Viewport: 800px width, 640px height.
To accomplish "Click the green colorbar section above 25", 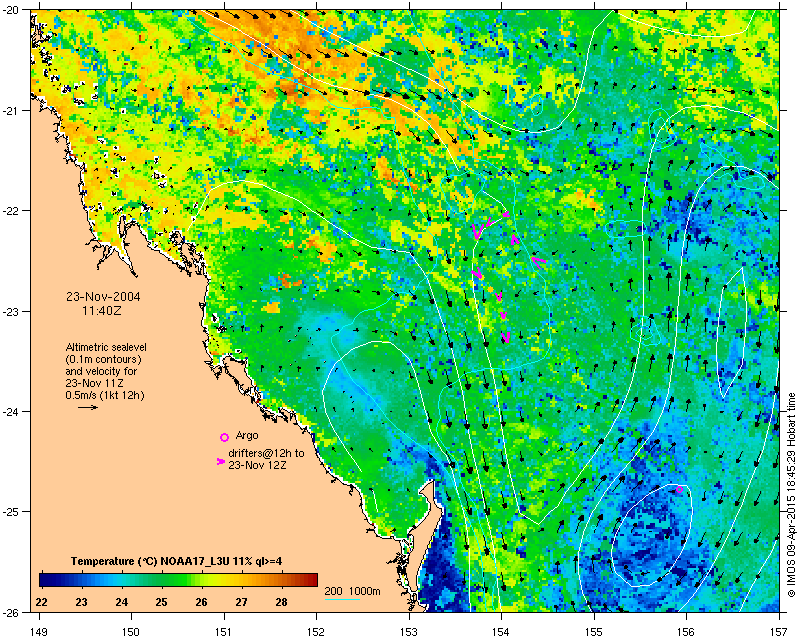I will point(162,580).
